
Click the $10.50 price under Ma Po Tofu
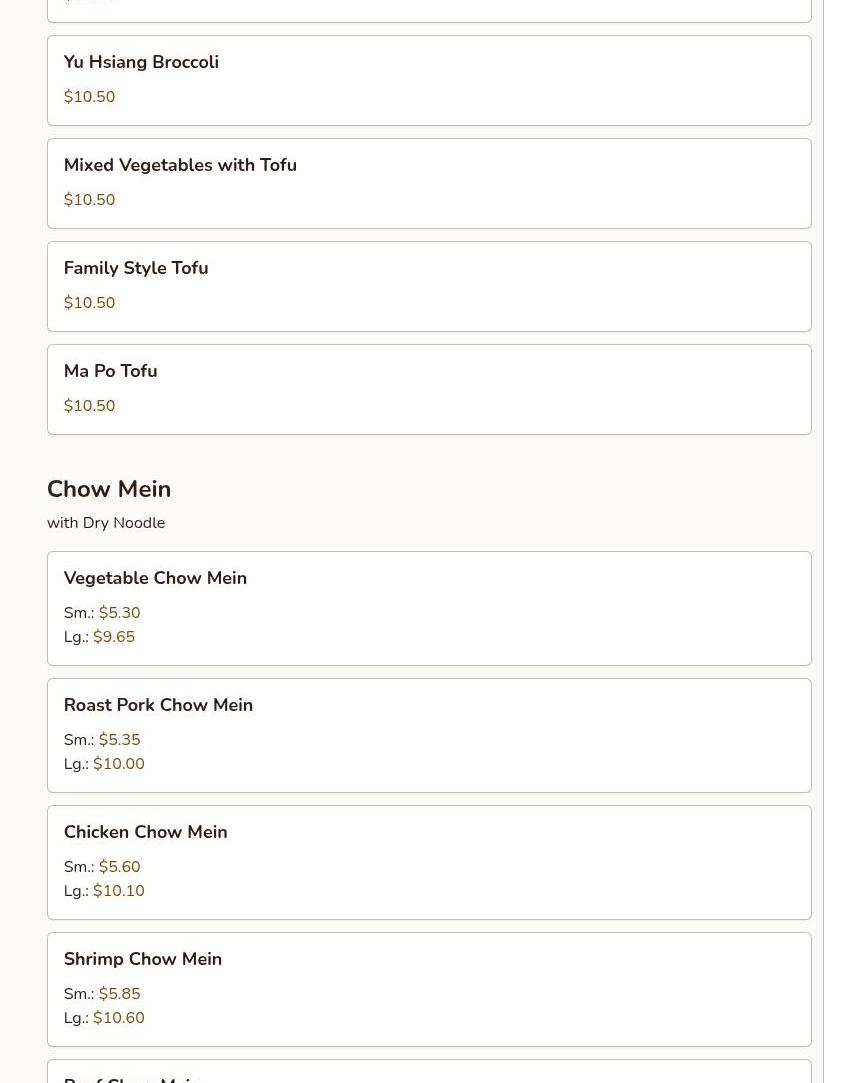[x=89, y=405]
